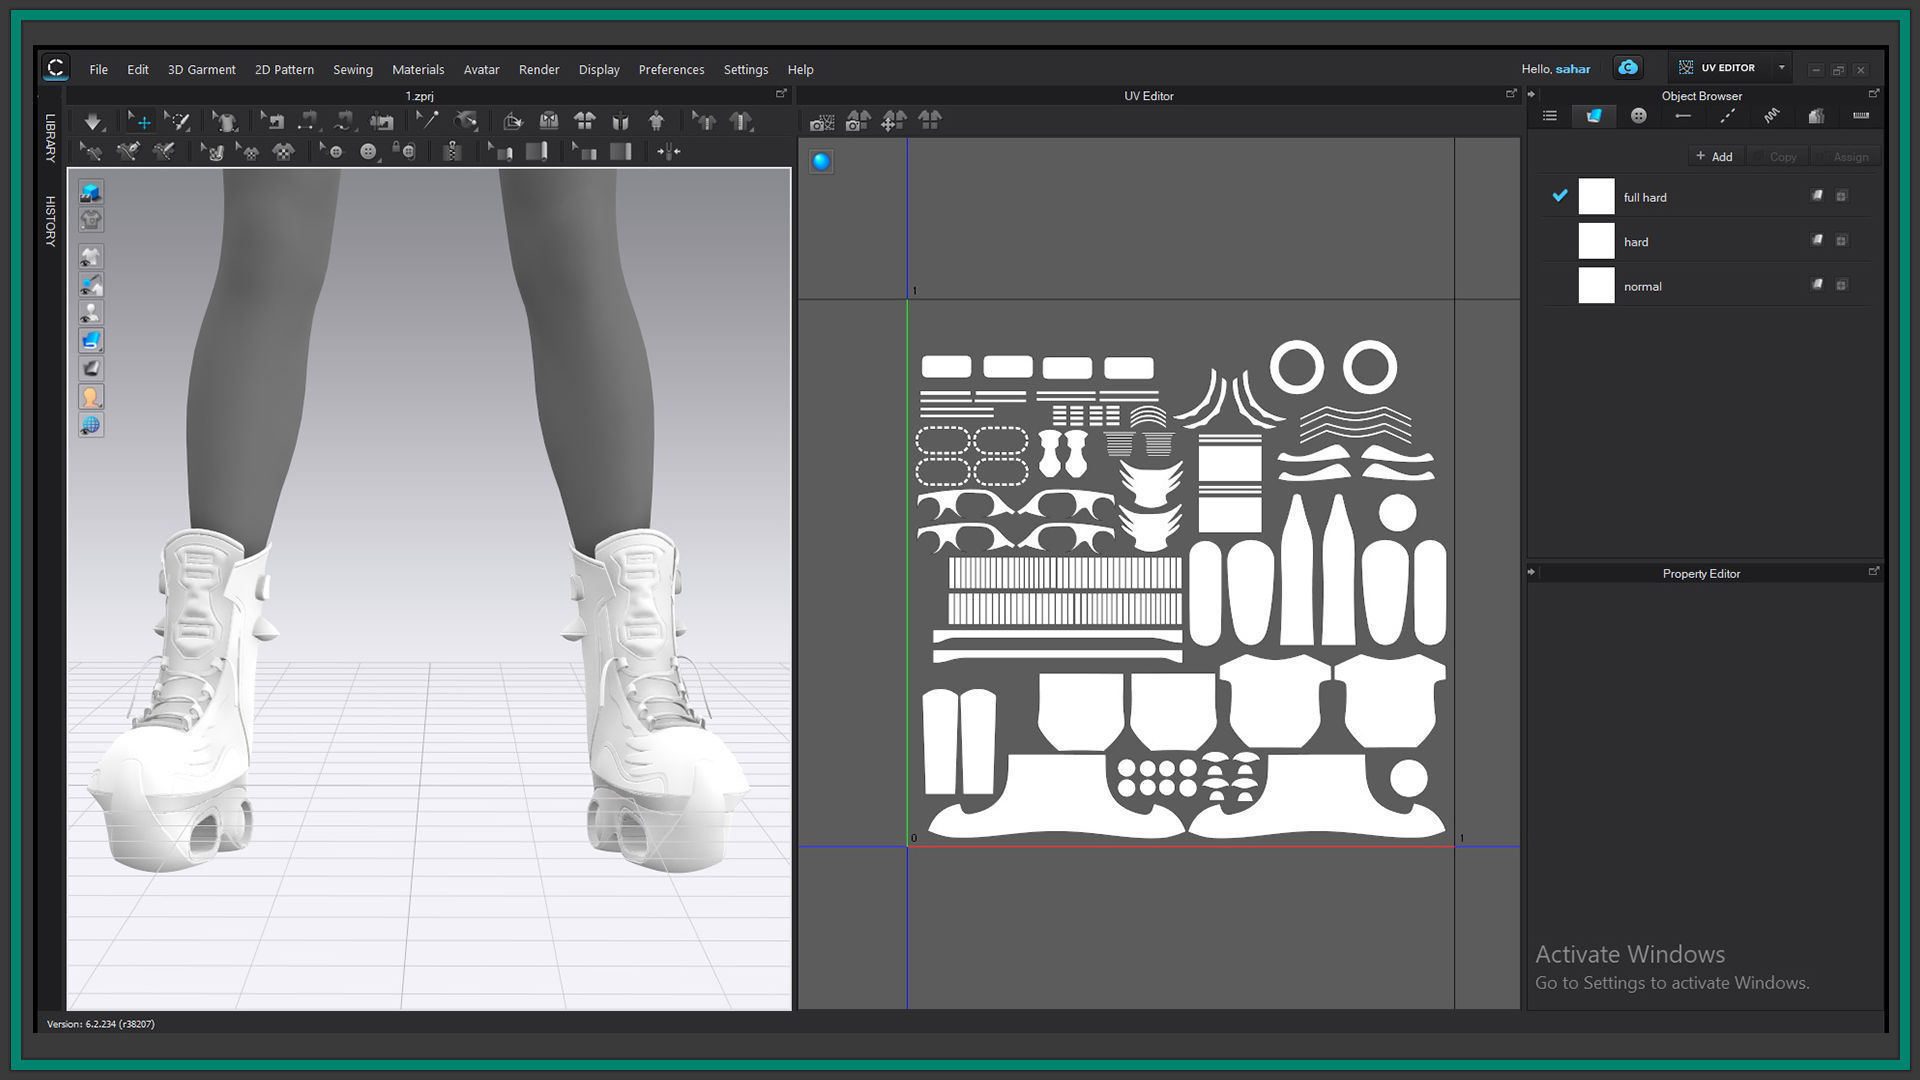Open the Sewing menu

pos(353,69)
